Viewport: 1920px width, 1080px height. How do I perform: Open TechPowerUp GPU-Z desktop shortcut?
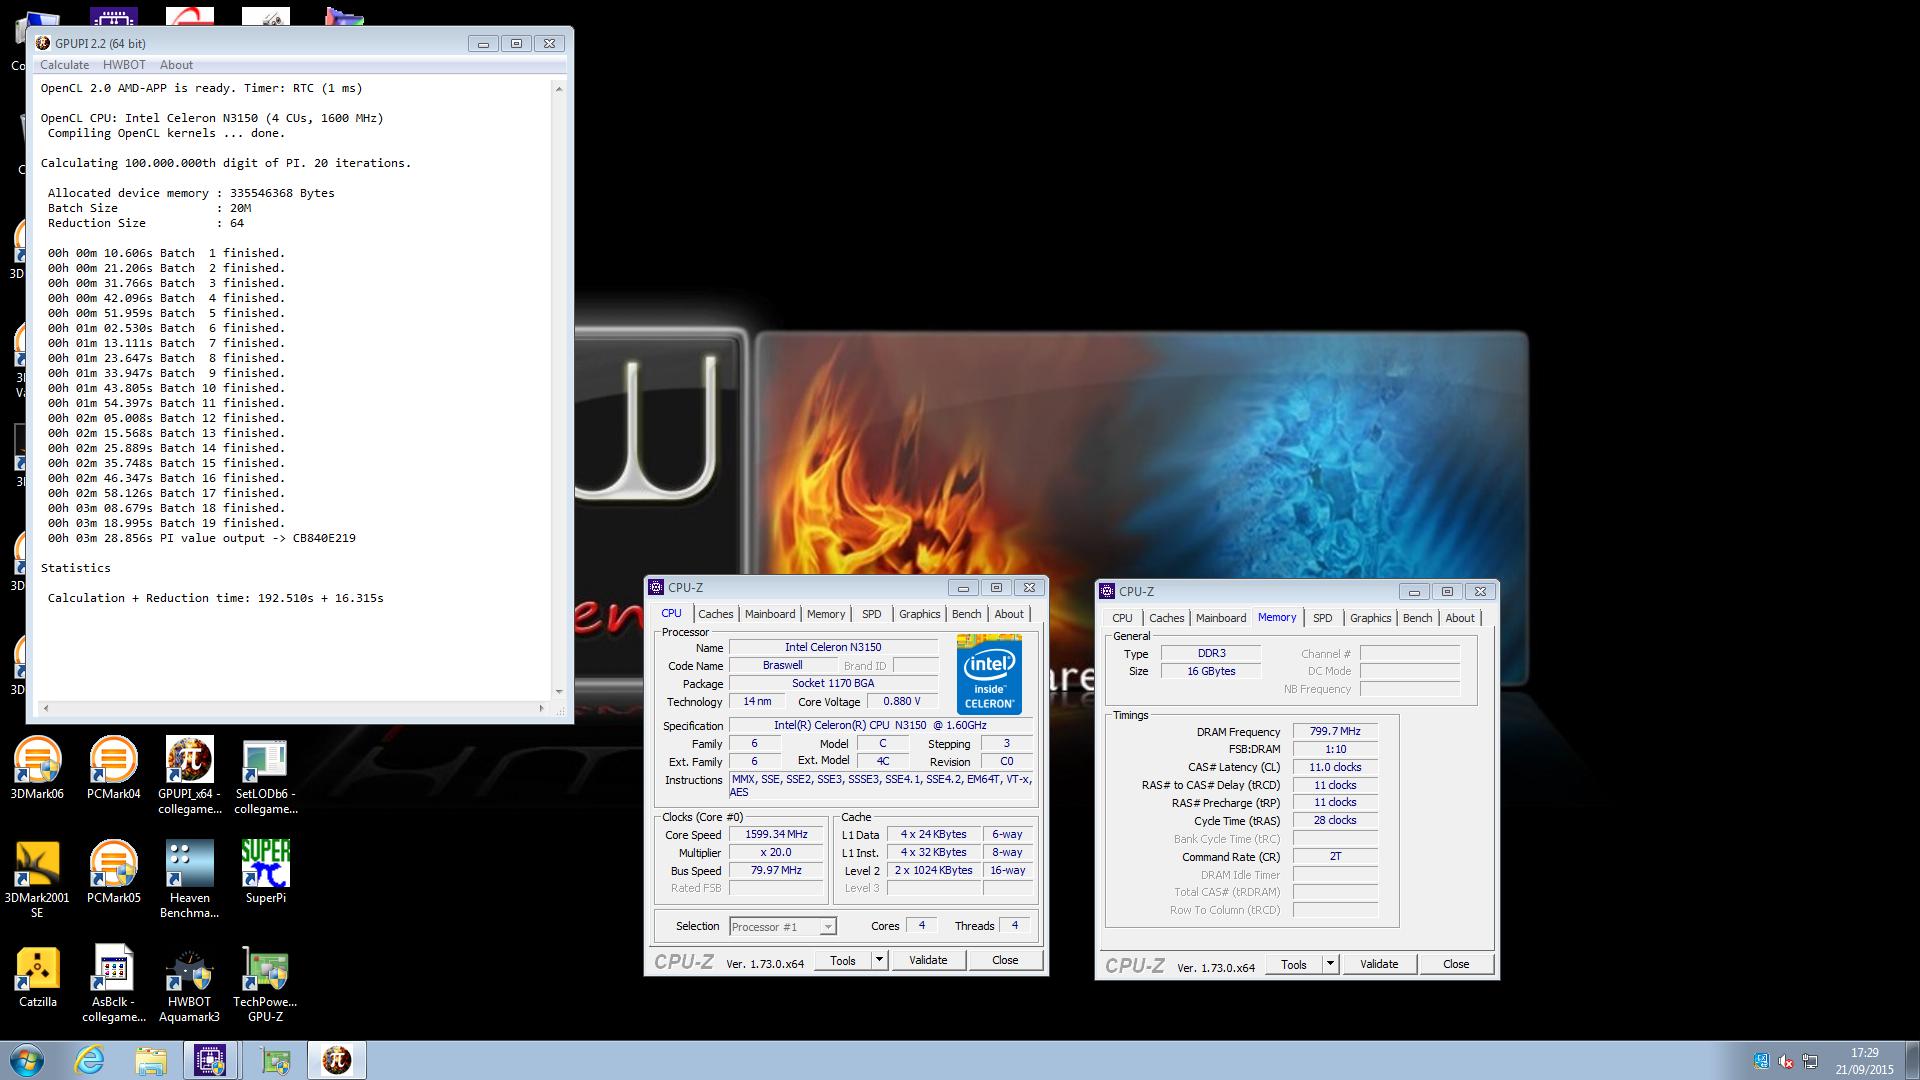265,984
